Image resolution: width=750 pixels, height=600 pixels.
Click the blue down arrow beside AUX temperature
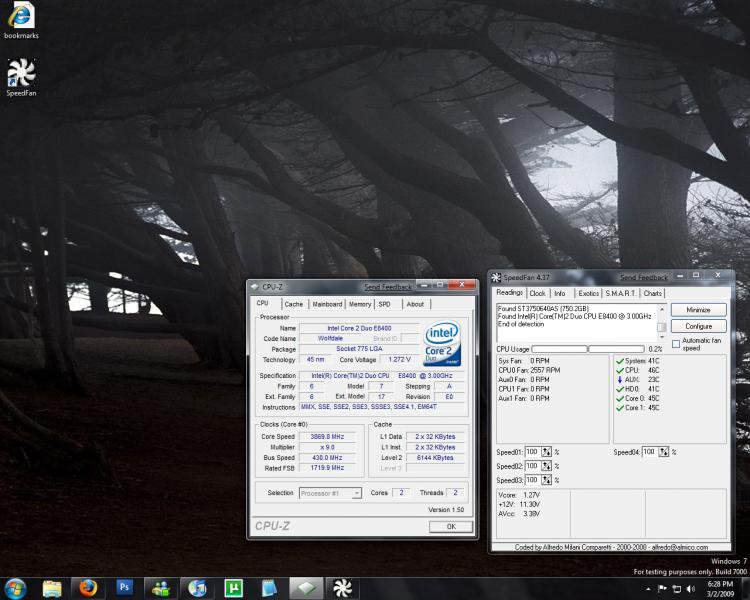[x=619, y=379]
